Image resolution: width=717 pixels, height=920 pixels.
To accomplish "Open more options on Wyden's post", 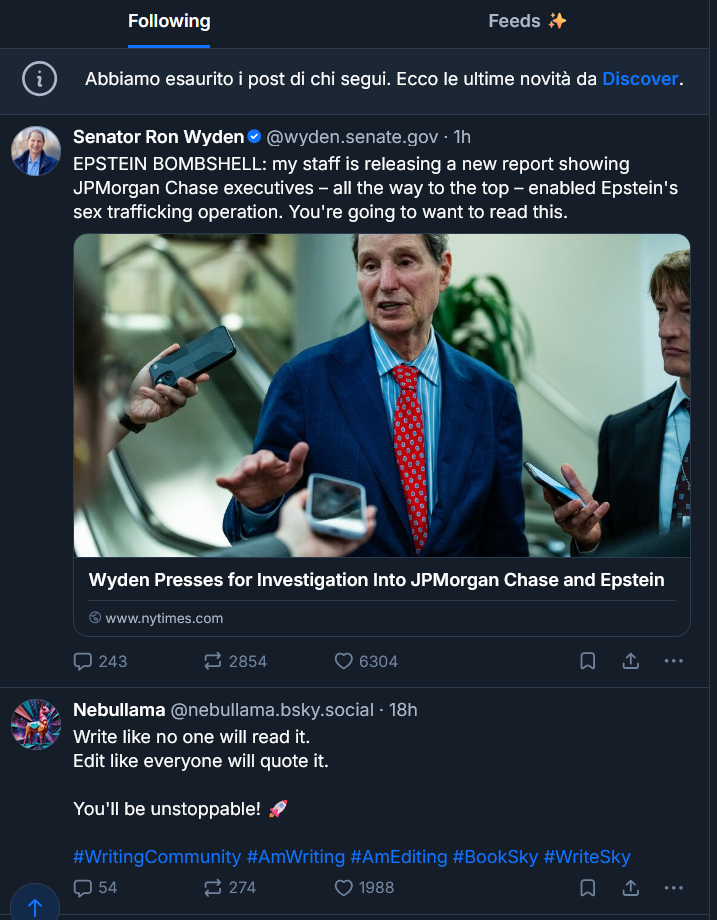I will click(674, 661).
